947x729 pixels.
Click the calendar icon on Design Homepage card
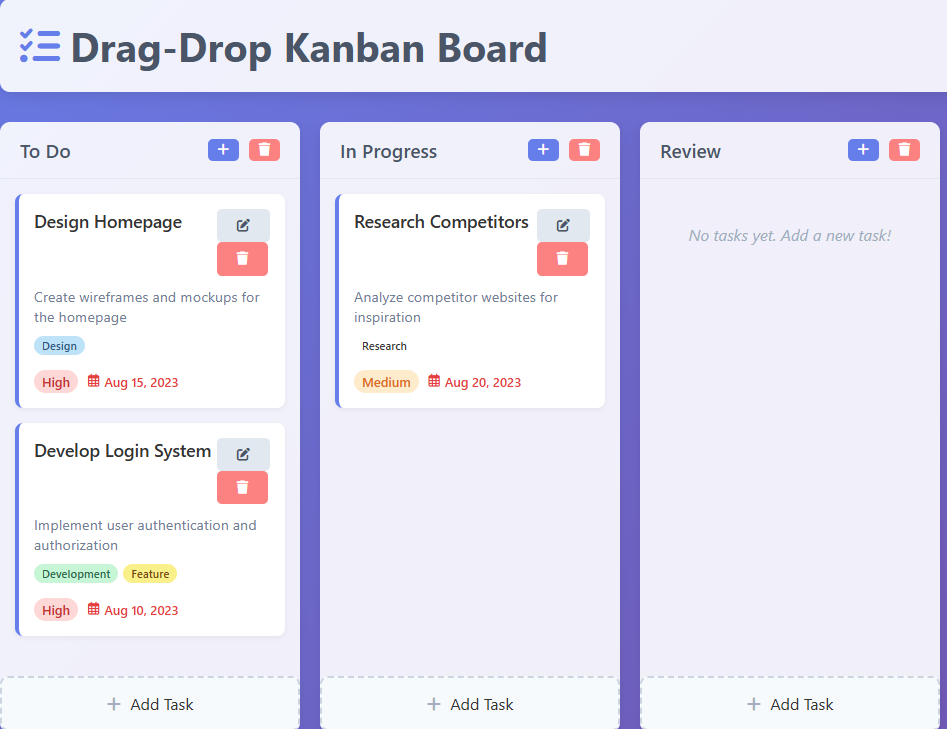[93, 381]
